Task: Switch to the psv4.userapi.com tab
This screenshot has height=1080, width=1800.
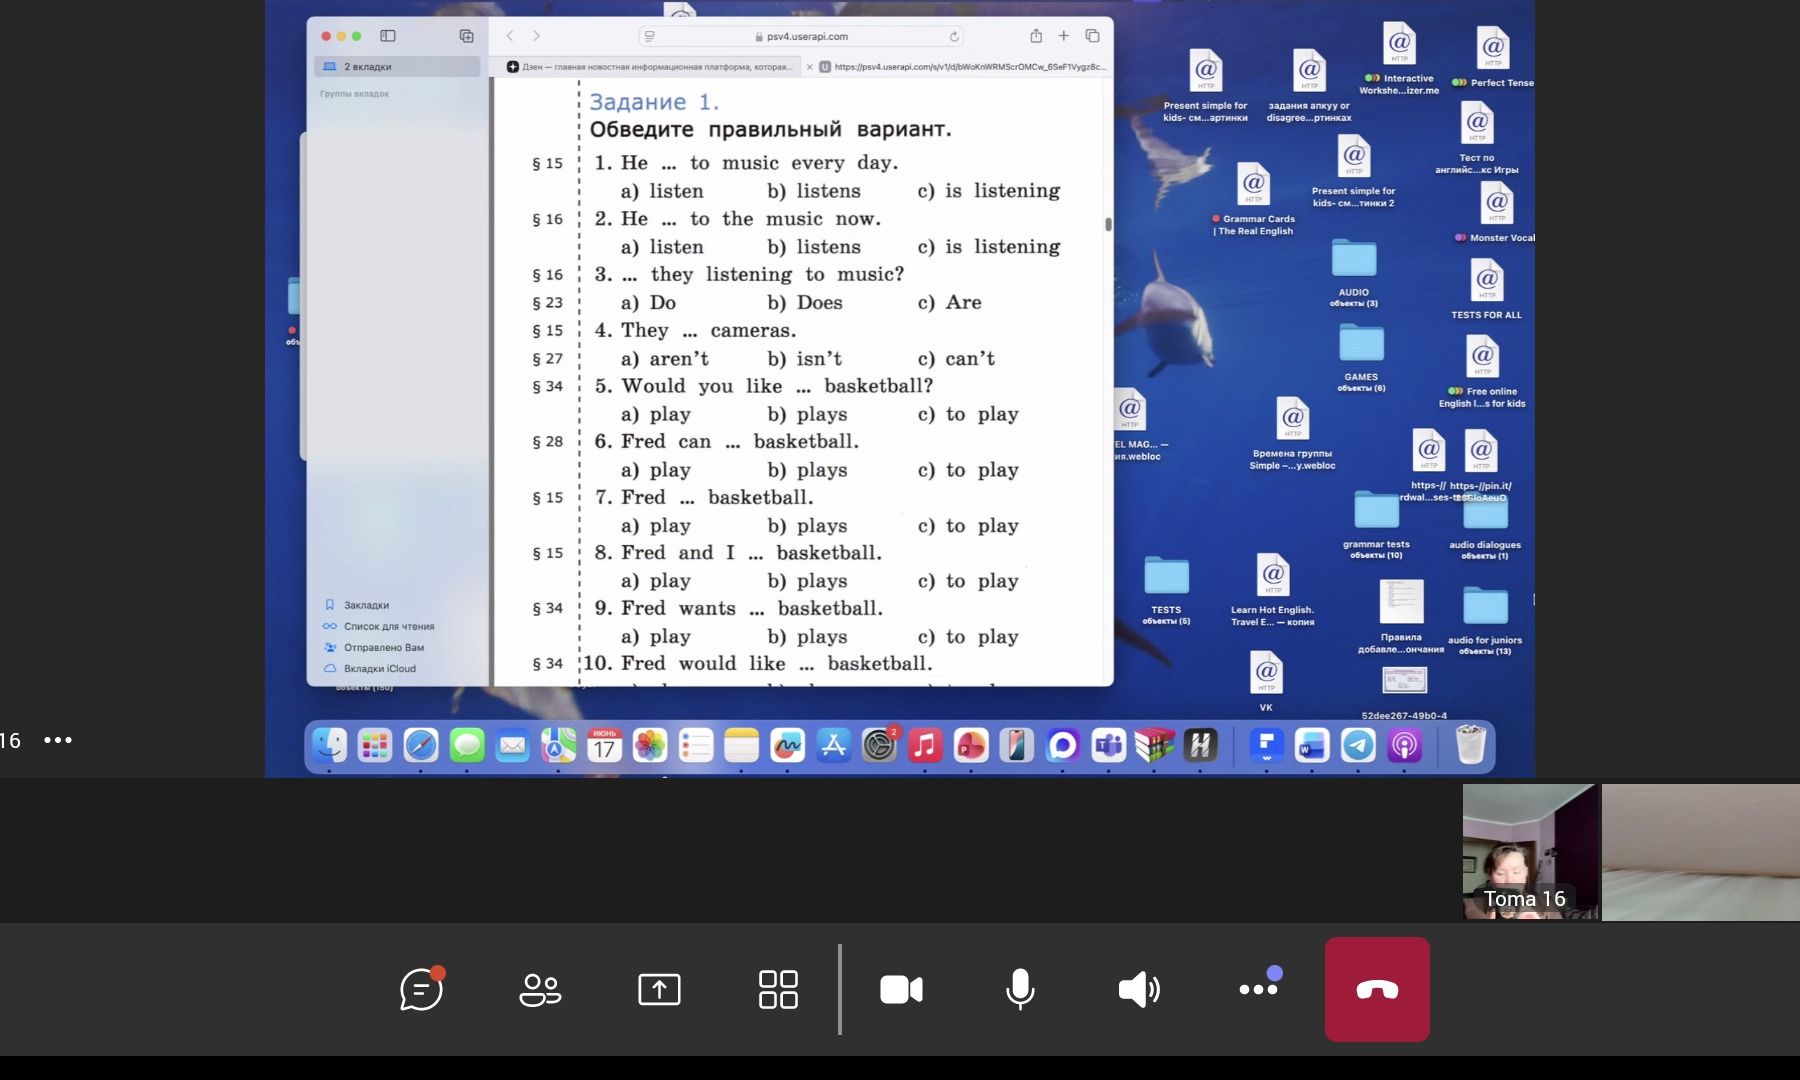Action: 960,67
